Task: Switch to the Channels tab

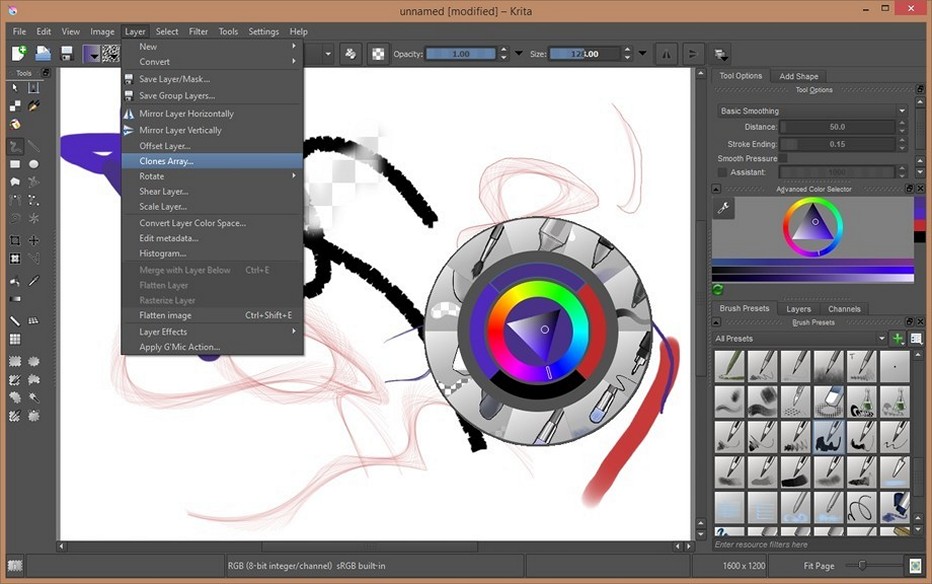Action: (x=845, y=308)
